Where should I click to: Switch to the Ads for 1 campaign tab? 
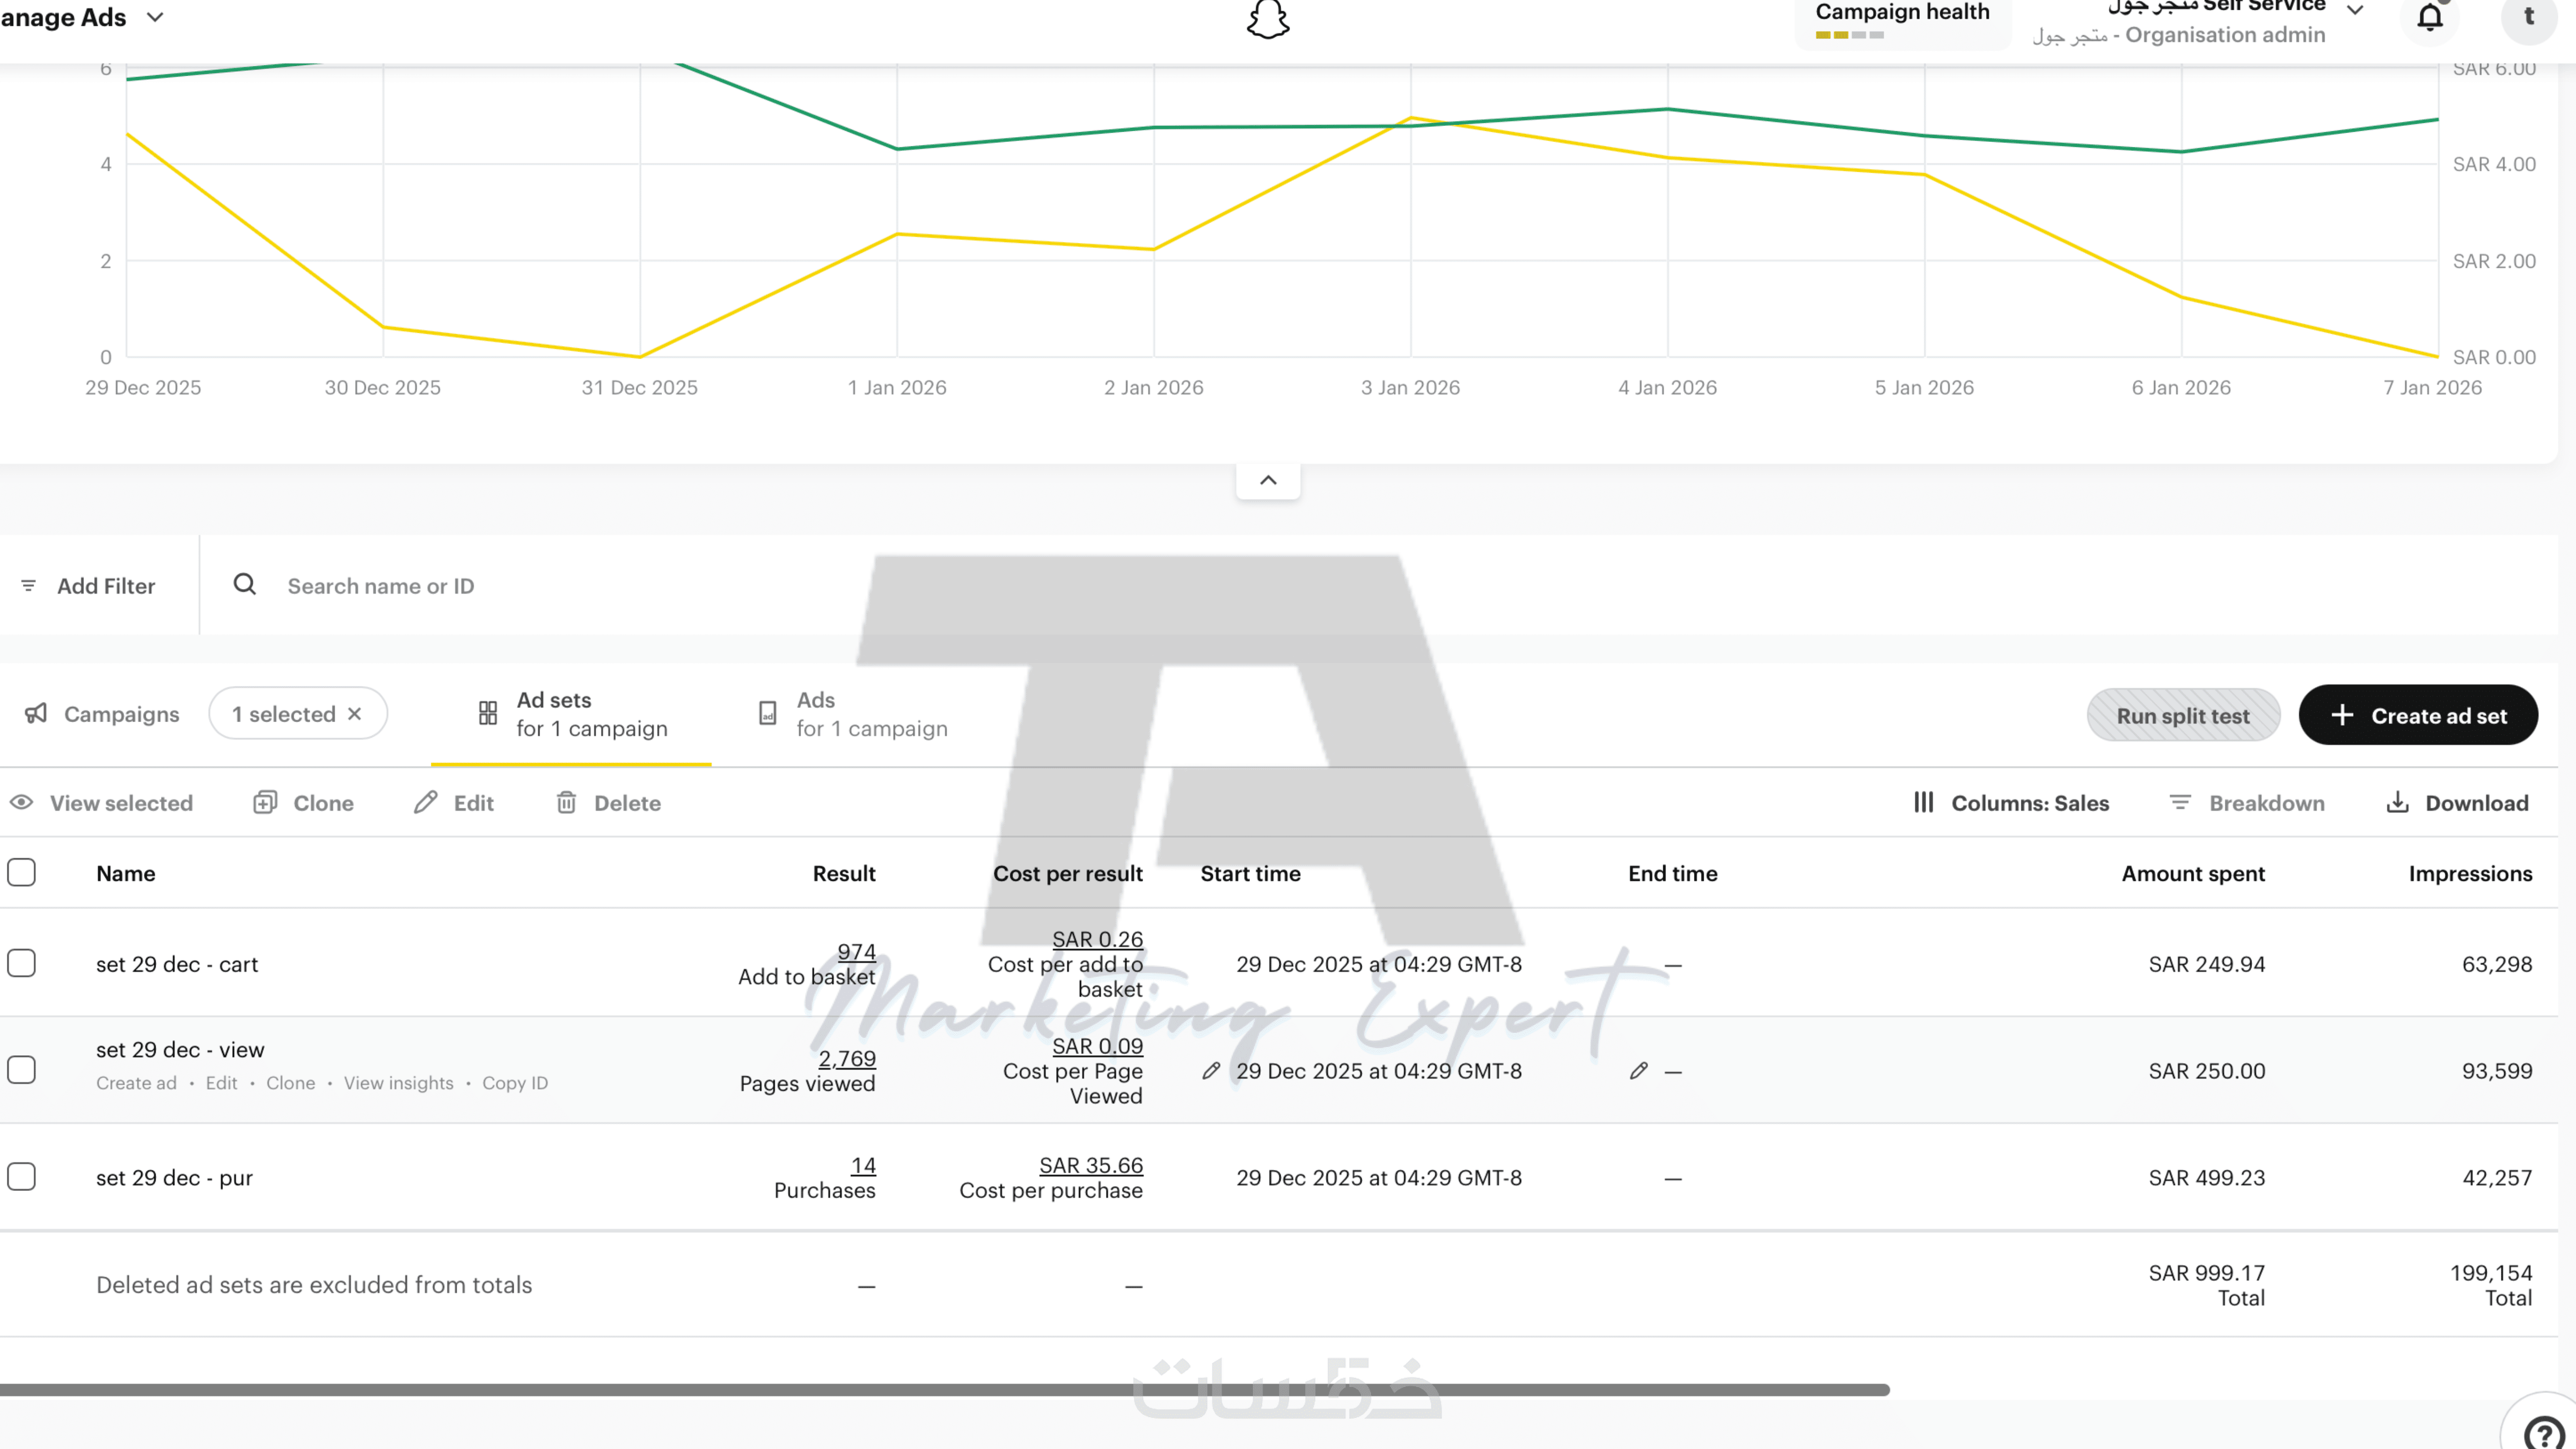pos(852,714)
